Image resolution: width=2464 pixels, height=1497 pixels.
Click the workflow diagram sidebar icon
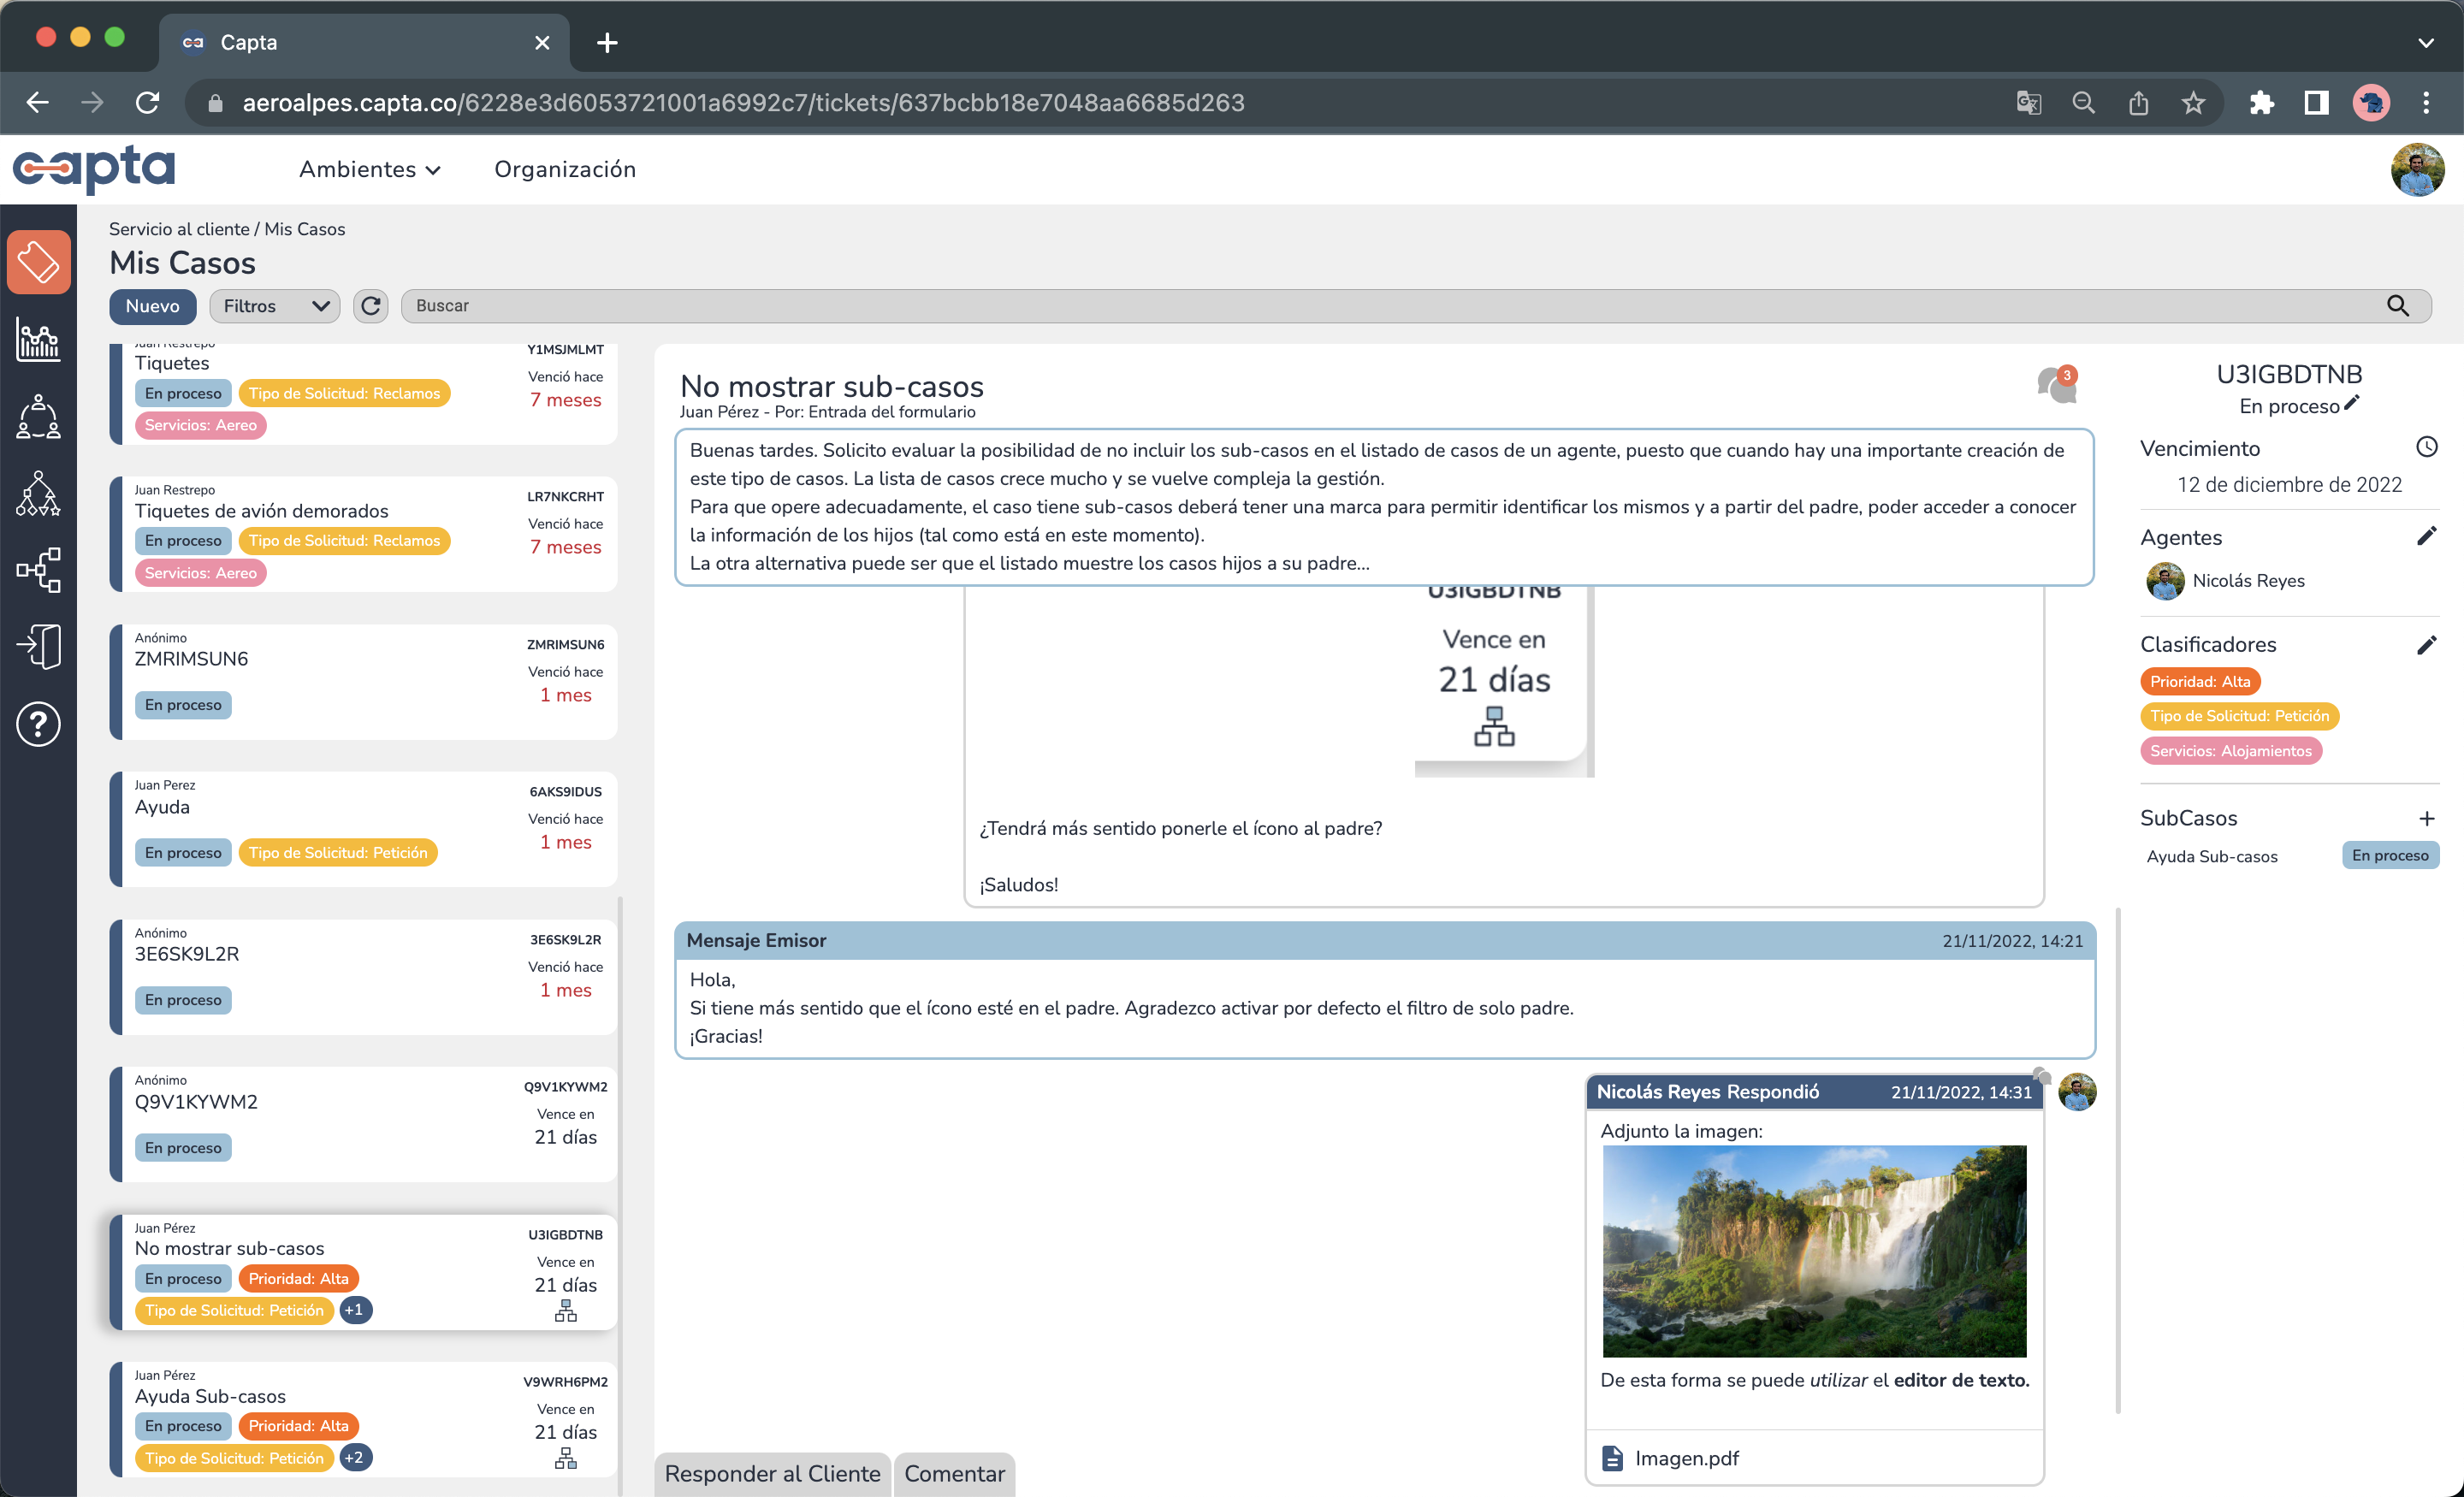point(38,570)
